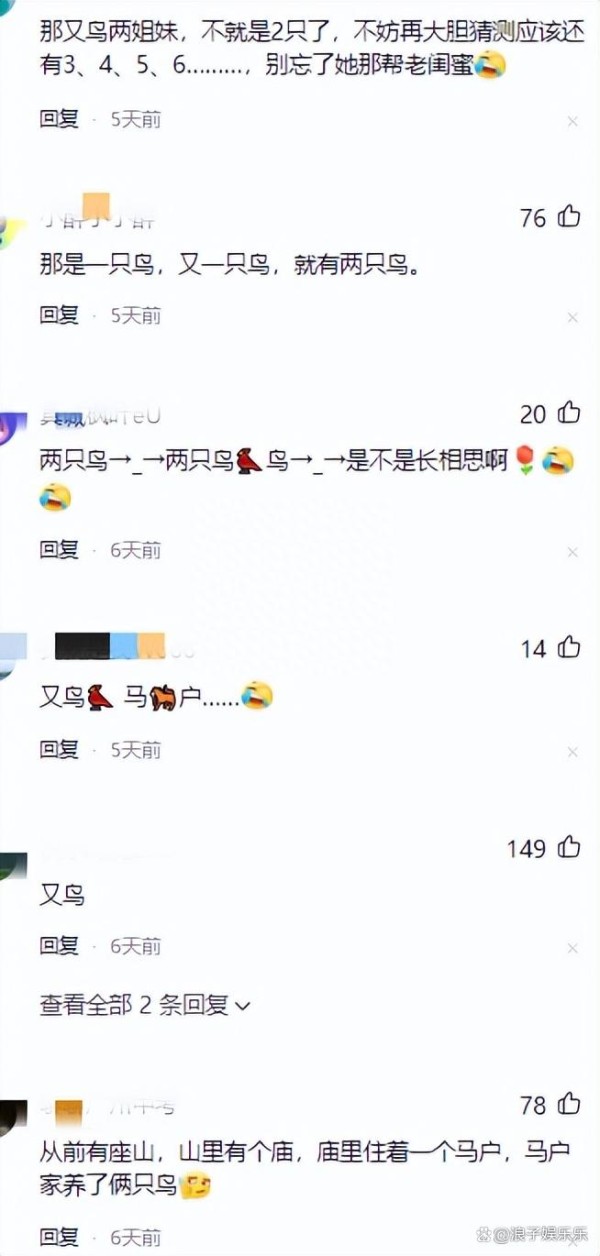Dismiss the top comment with its X icon

[572, 121]
